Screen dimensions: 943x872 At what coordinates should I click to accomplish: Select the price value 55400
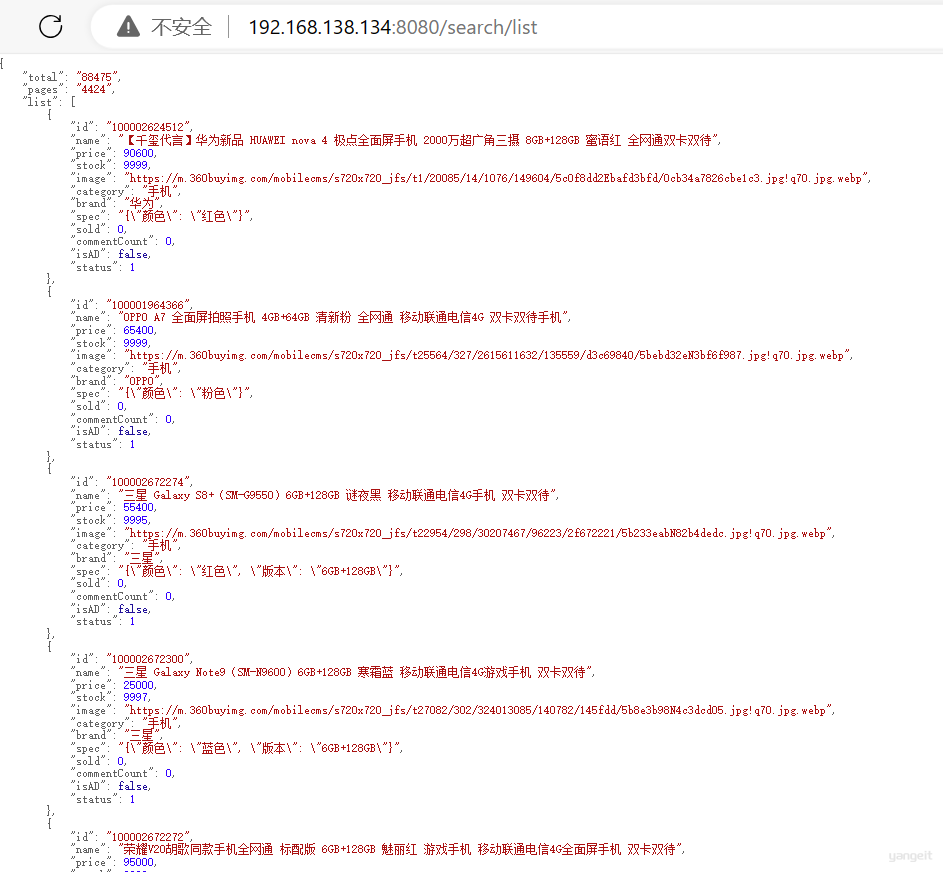tap(138, 508)
